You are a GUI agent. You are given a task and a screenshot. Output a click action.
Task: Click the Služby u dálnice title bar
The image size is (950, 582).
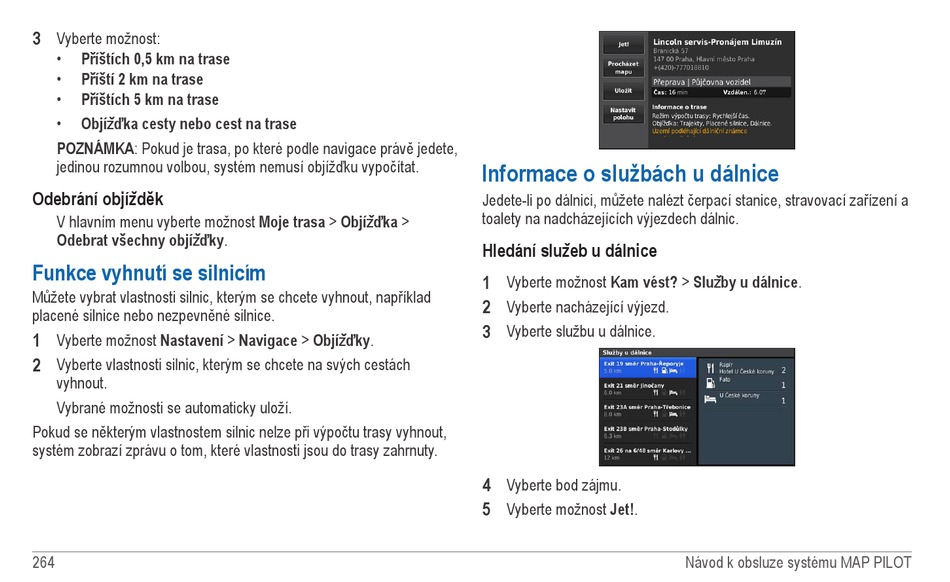[x=697, y=352]
